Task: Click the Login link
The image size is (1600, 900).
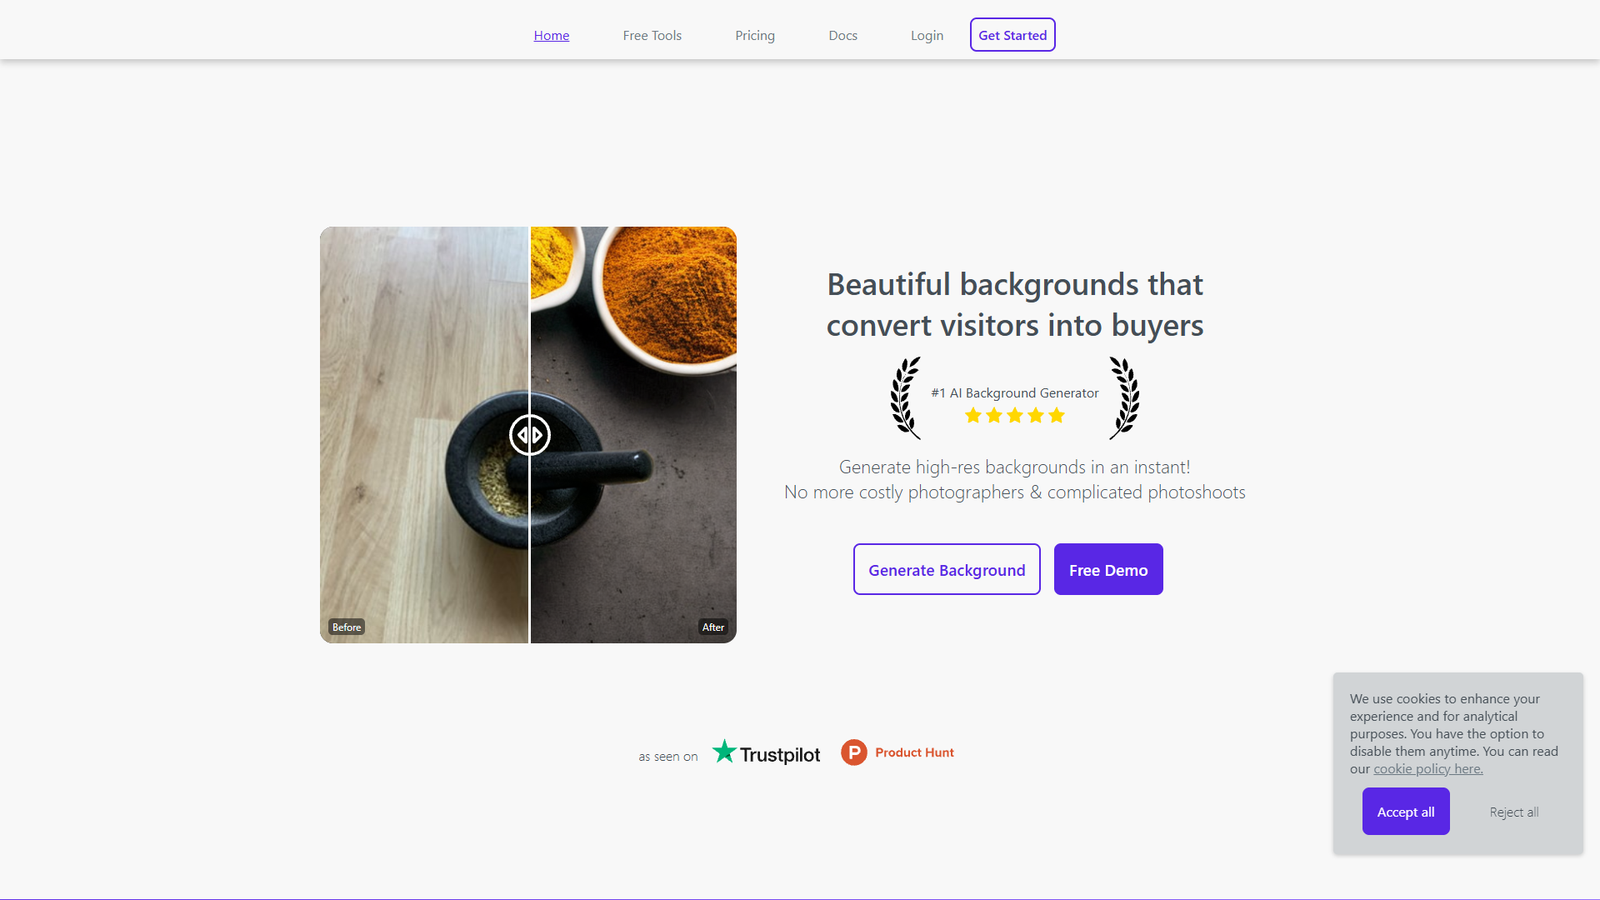Action: click(926, 35)
